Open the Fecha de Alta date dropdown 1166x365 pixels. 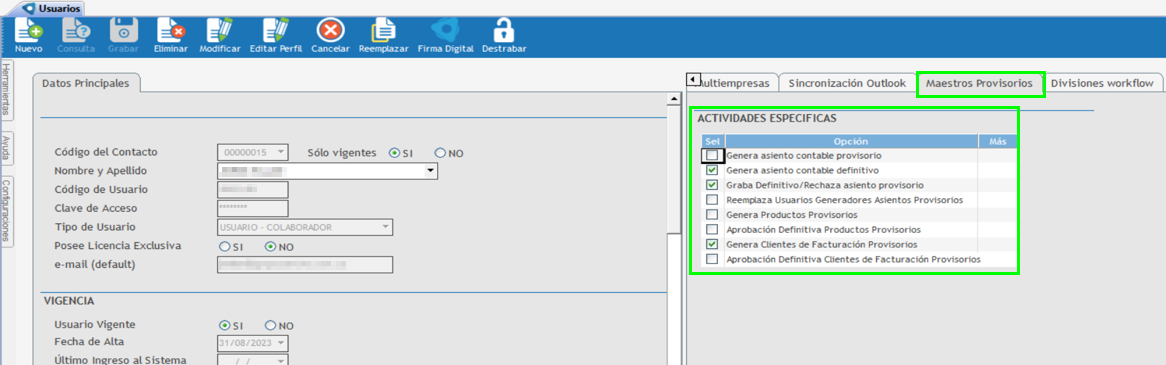coord(280,343)
